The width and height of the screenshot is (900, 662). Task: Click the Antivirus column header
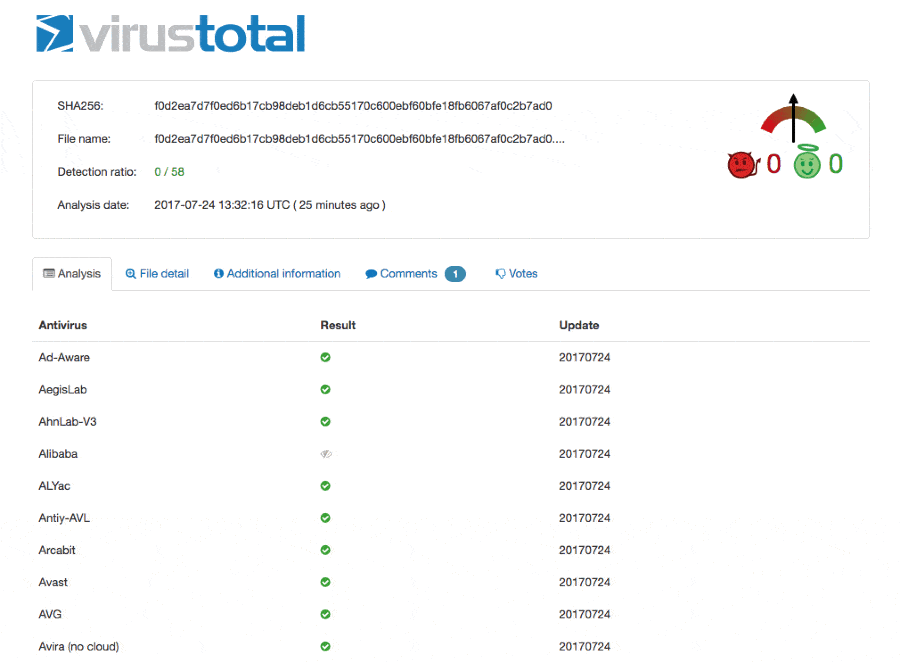coord(63,325)
